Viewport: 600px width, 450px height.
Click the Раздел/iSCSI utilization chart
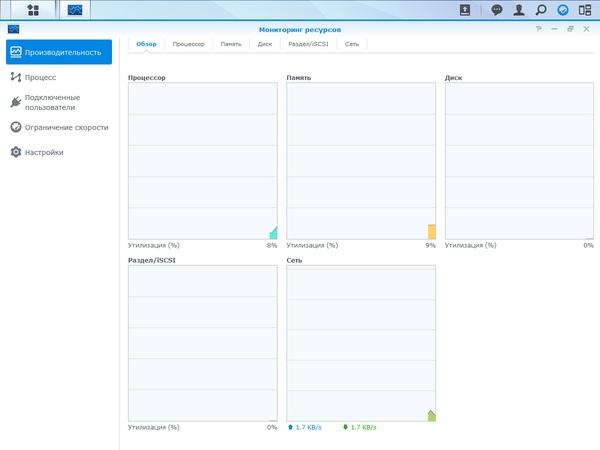203,343
